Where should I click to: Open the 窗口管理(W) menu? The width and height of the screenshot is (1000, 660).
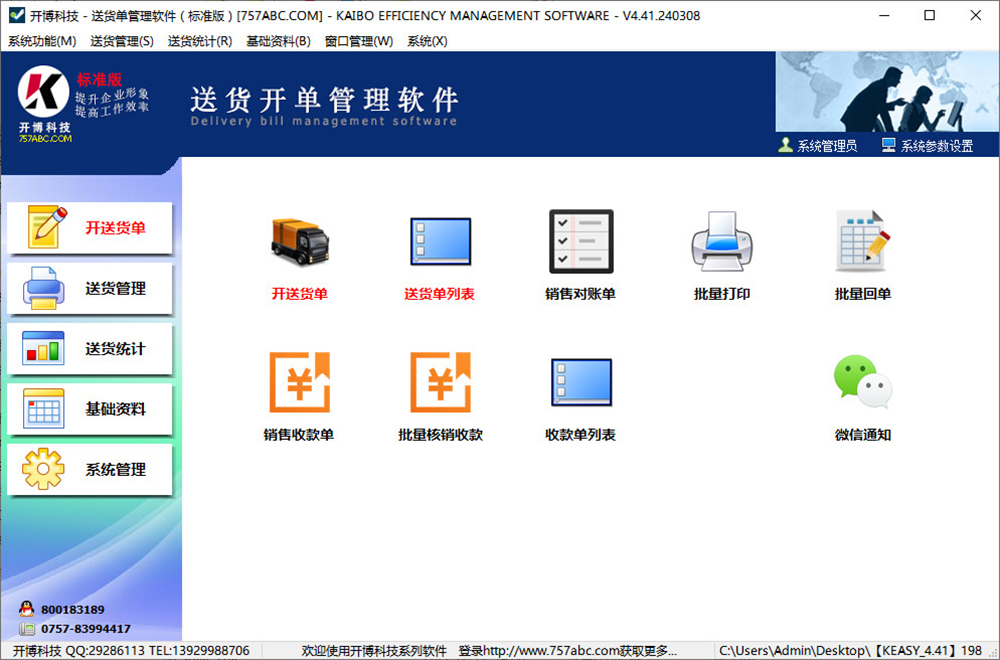(359, 41)
